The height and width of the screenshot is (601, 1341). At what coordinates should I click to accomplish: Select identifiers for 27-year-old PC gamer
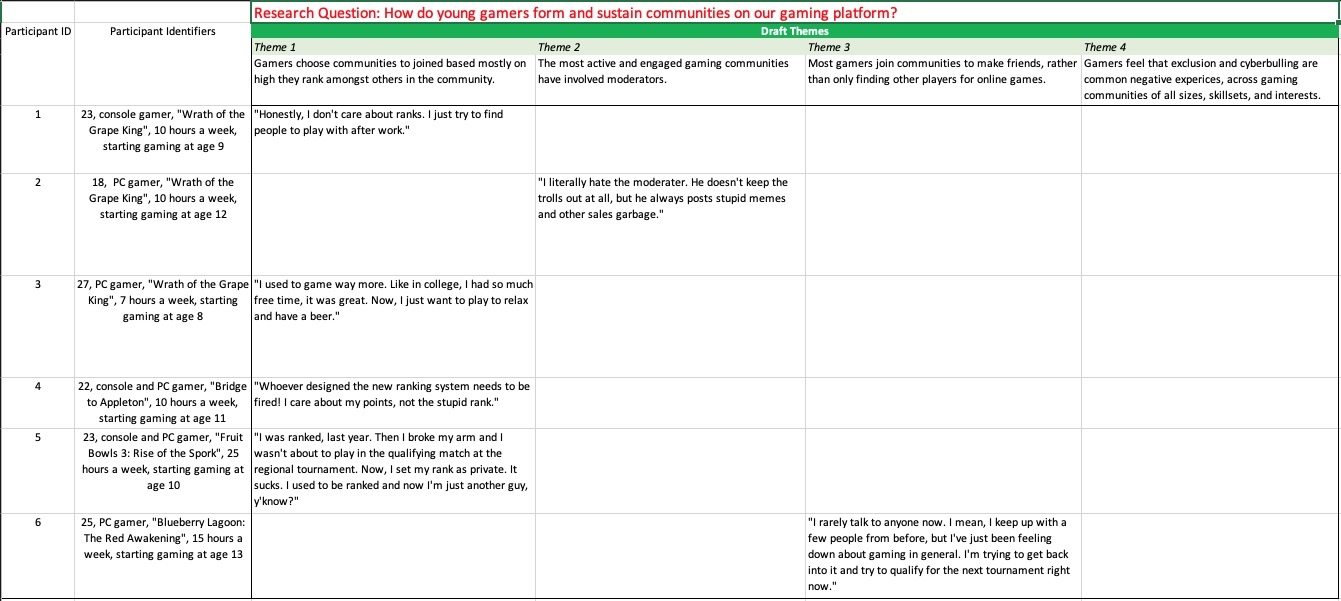pyautogui.click(x=163, y=326)
